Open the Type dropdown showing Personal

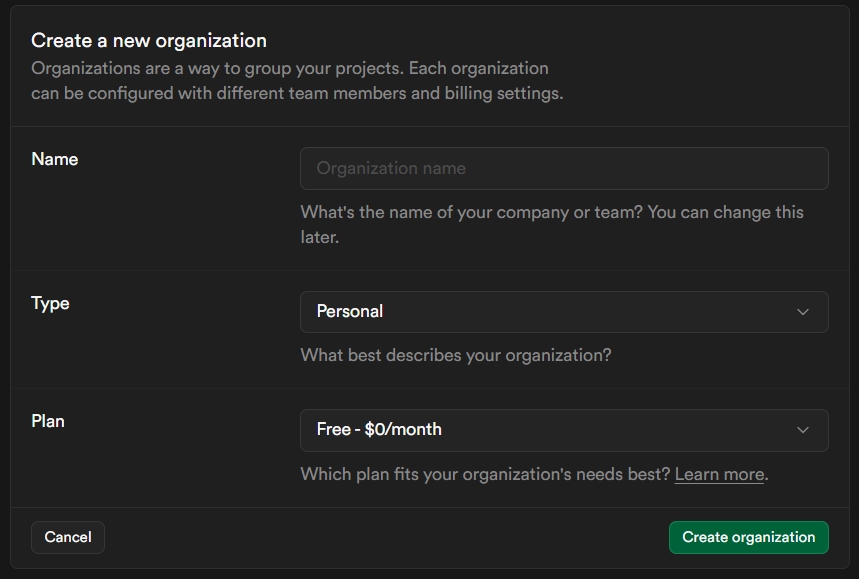(563, 312)
